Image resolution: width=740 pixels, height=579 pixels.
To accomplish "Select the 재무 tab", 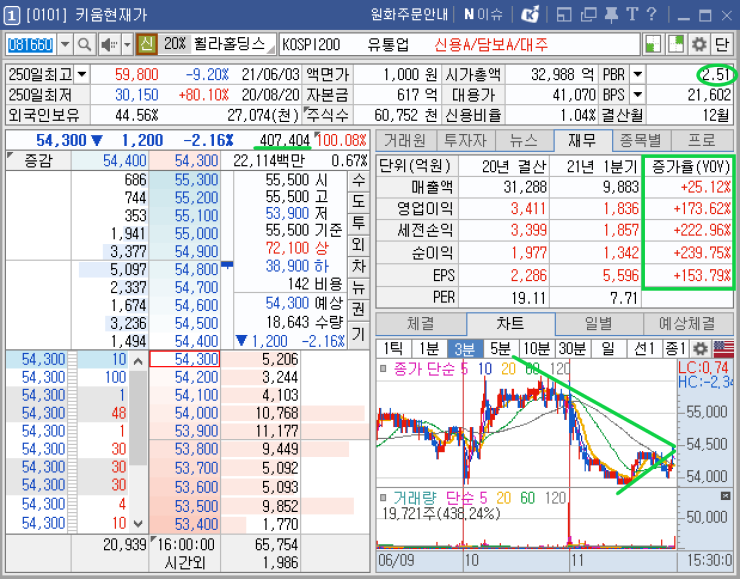I will pyautogui.click(x=583, y=140).
